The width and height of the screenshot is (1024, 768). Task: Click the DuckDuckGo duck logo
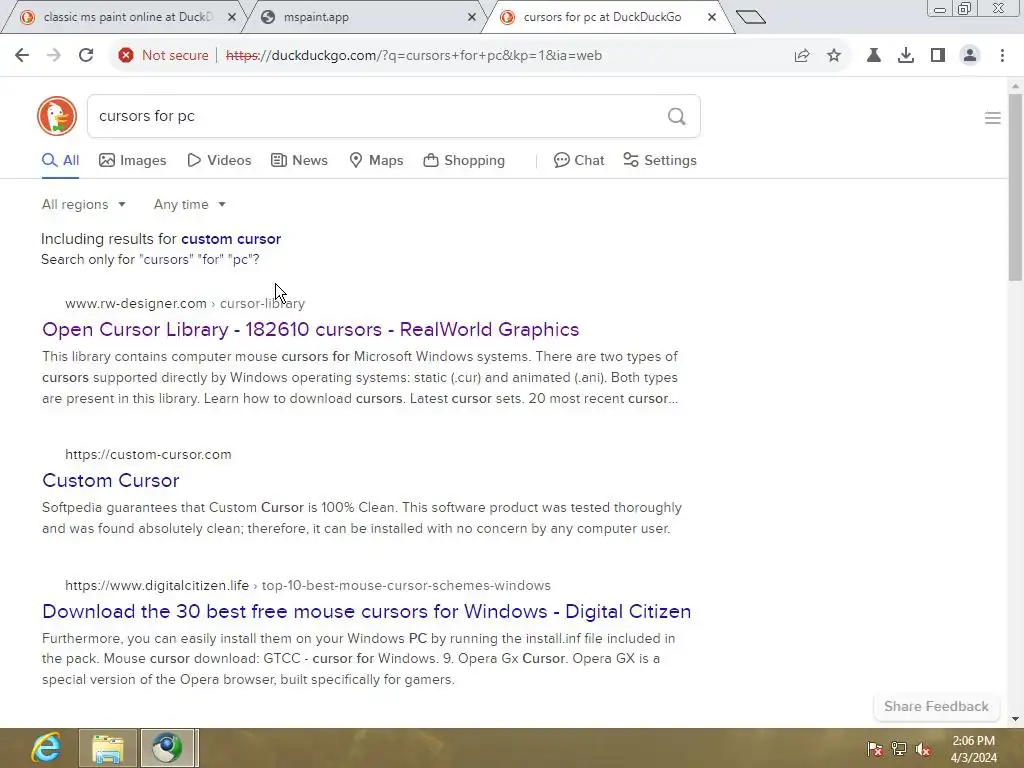(x=57, y=116)
